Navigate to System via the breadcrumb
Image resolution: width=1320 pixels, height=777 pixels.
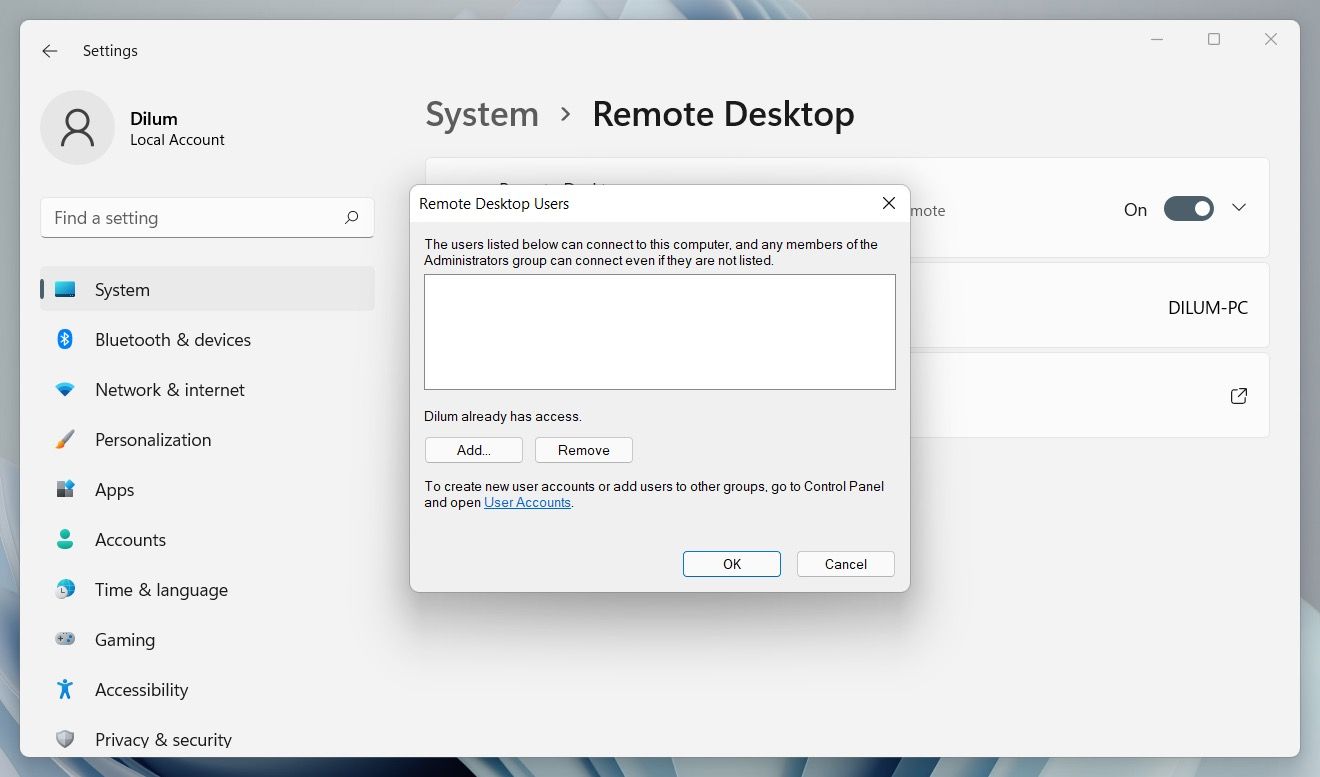pyautogui.click(x=482, y=114)
